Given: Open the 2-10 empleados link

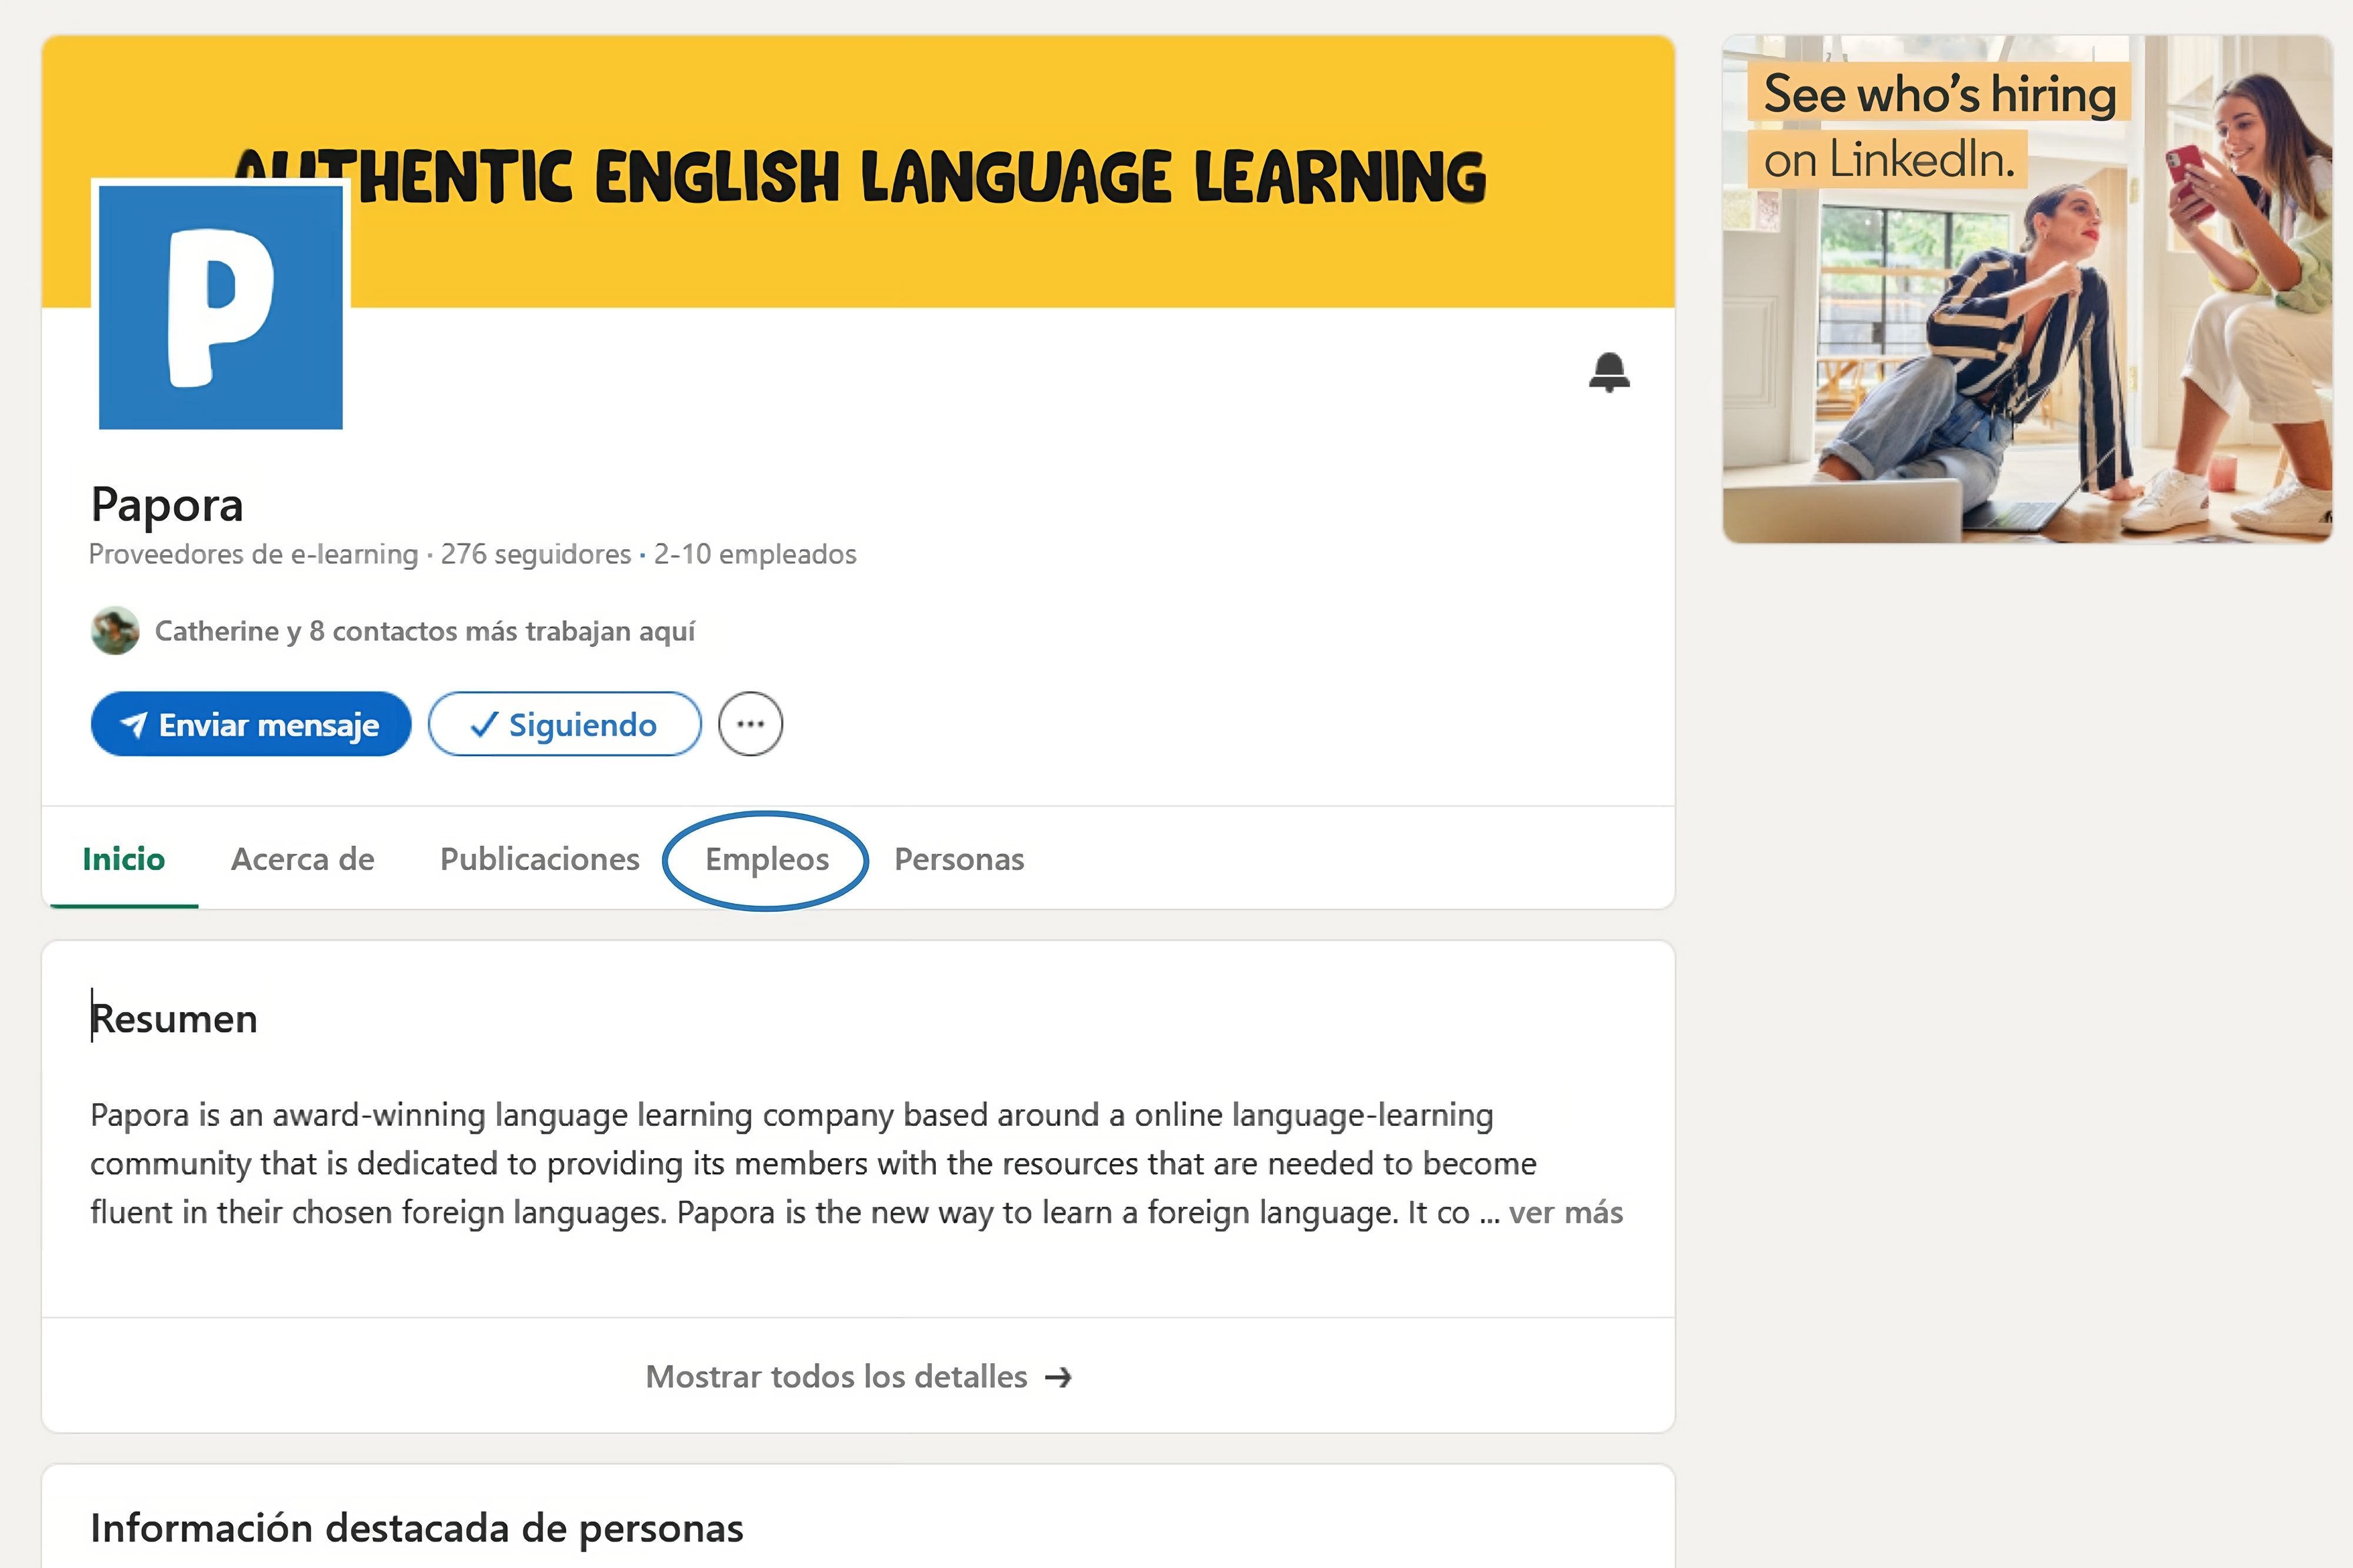Looking at the screenshot, I should 754,554.
